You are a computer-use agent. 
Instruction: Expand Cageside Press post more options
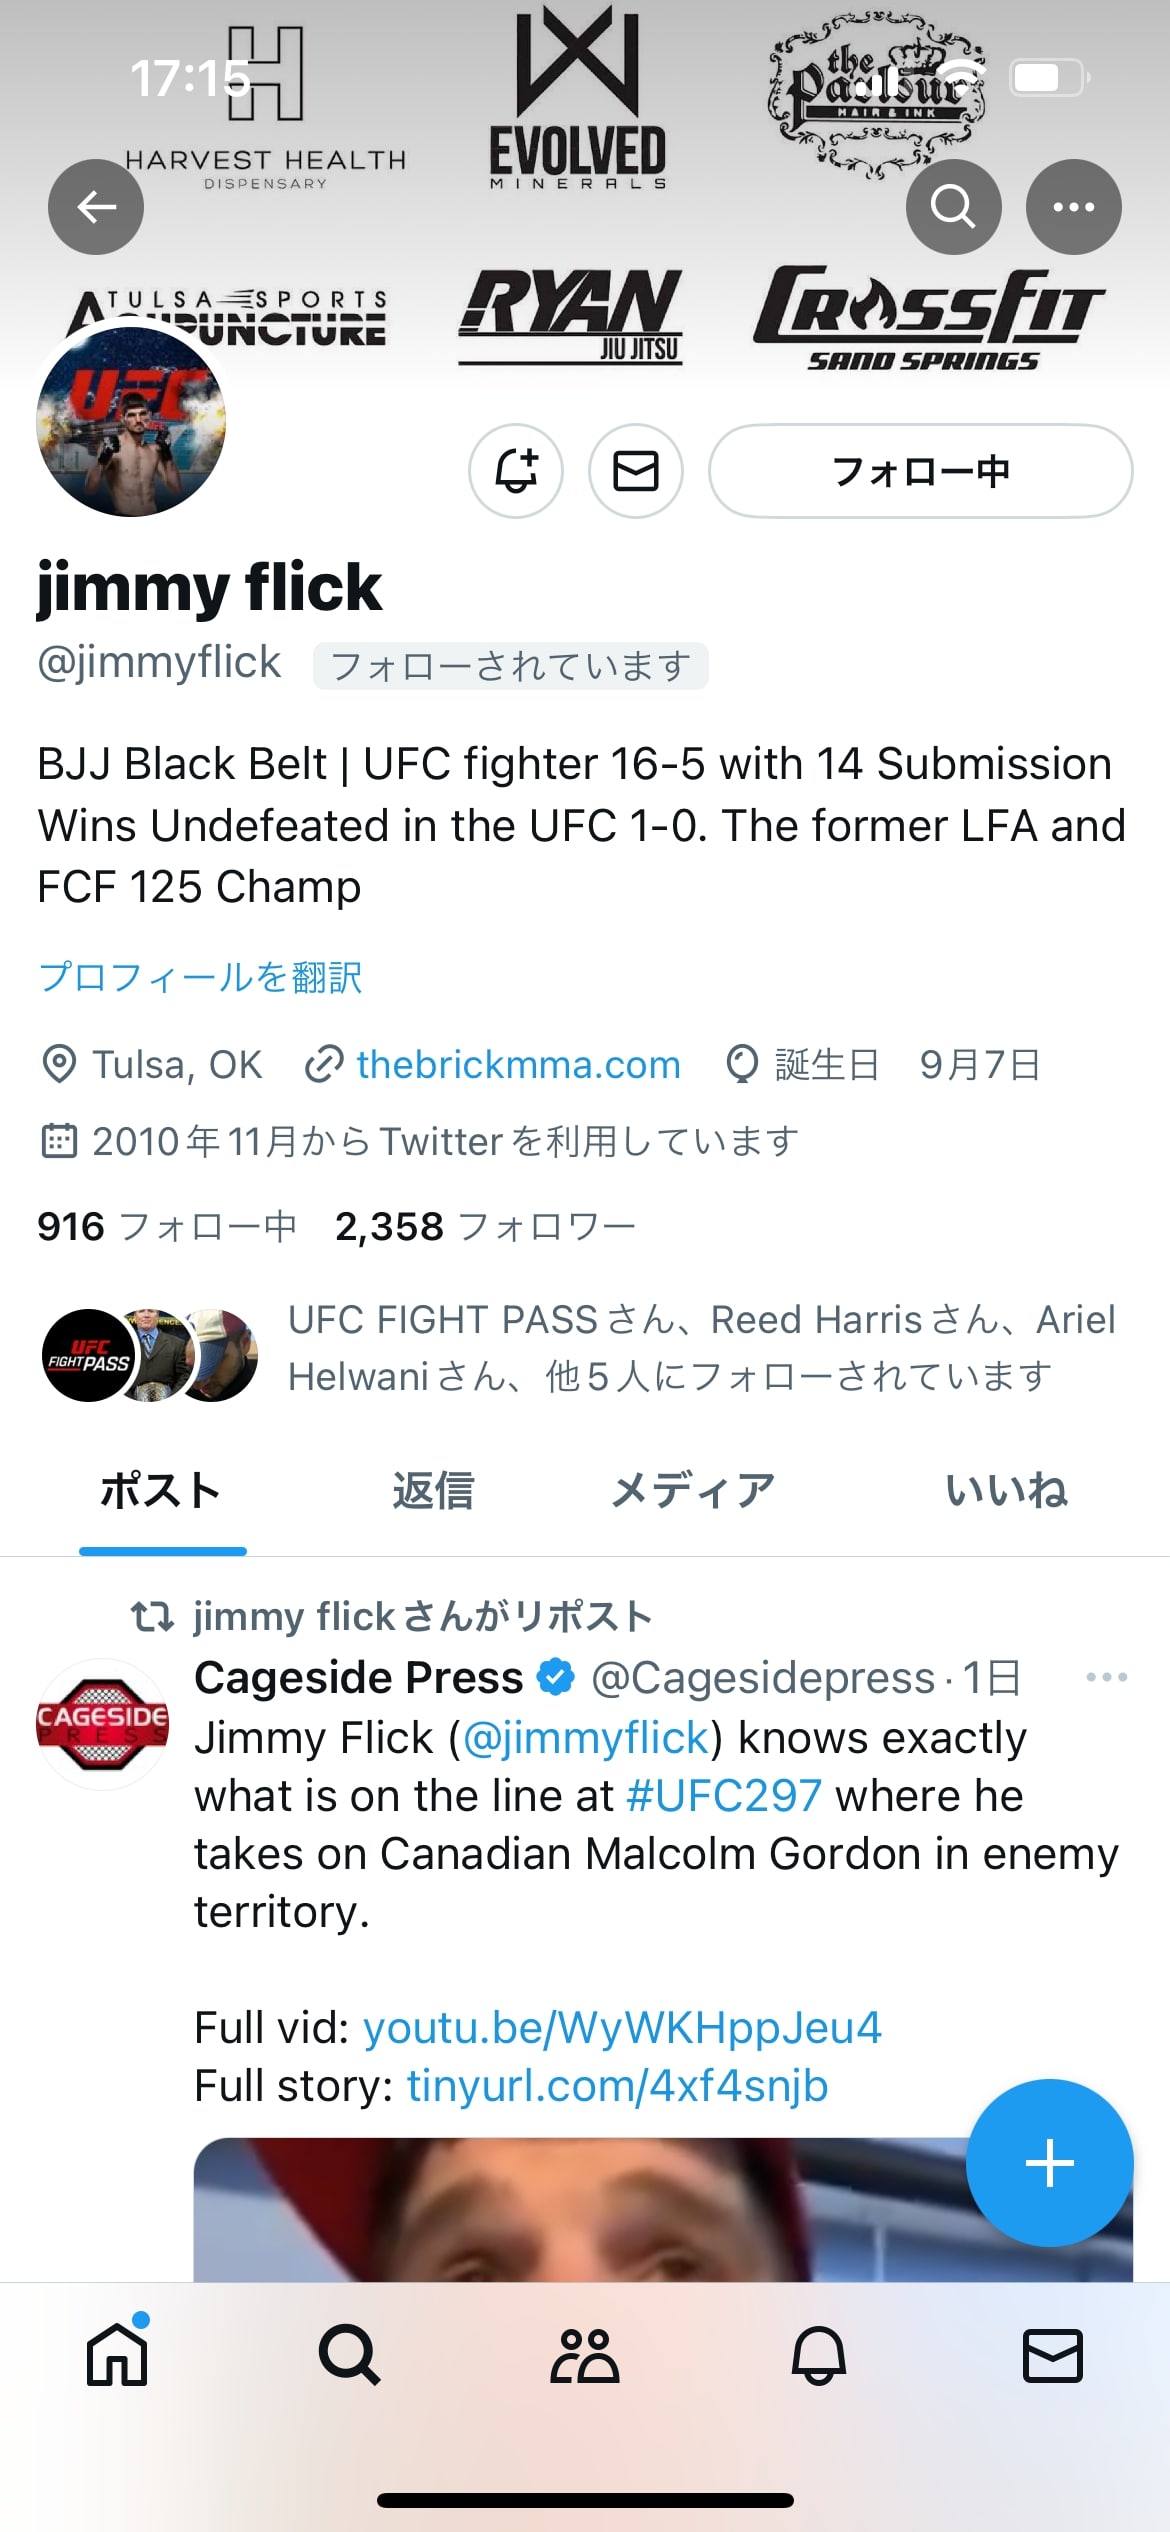pos(1107,1677)
